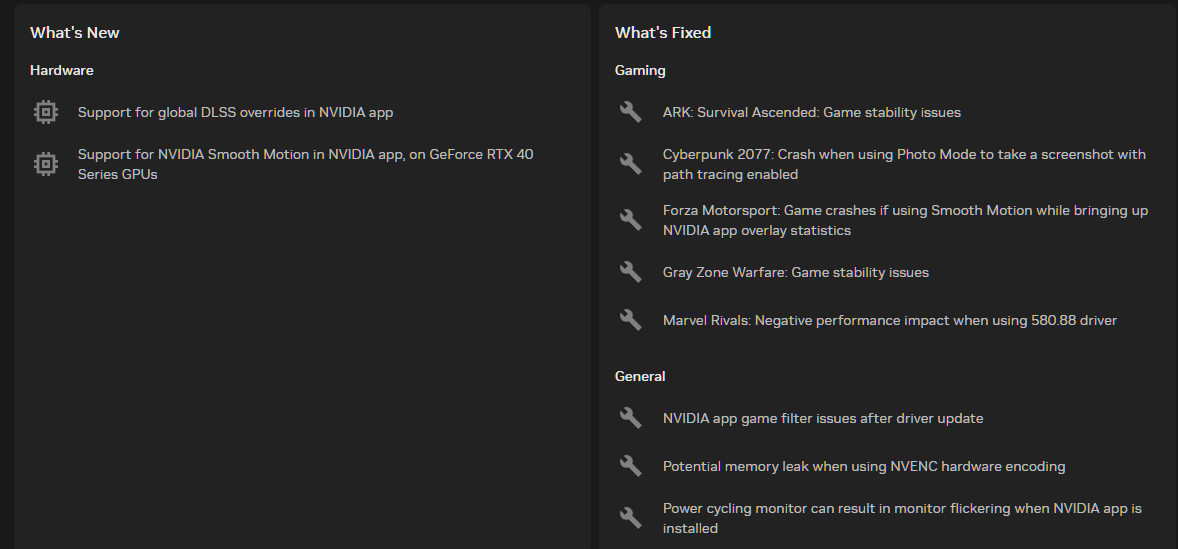The image size is (1178, 549).
Task: Click wrench icon beside game filter issues
Action: tap(630, 418)
